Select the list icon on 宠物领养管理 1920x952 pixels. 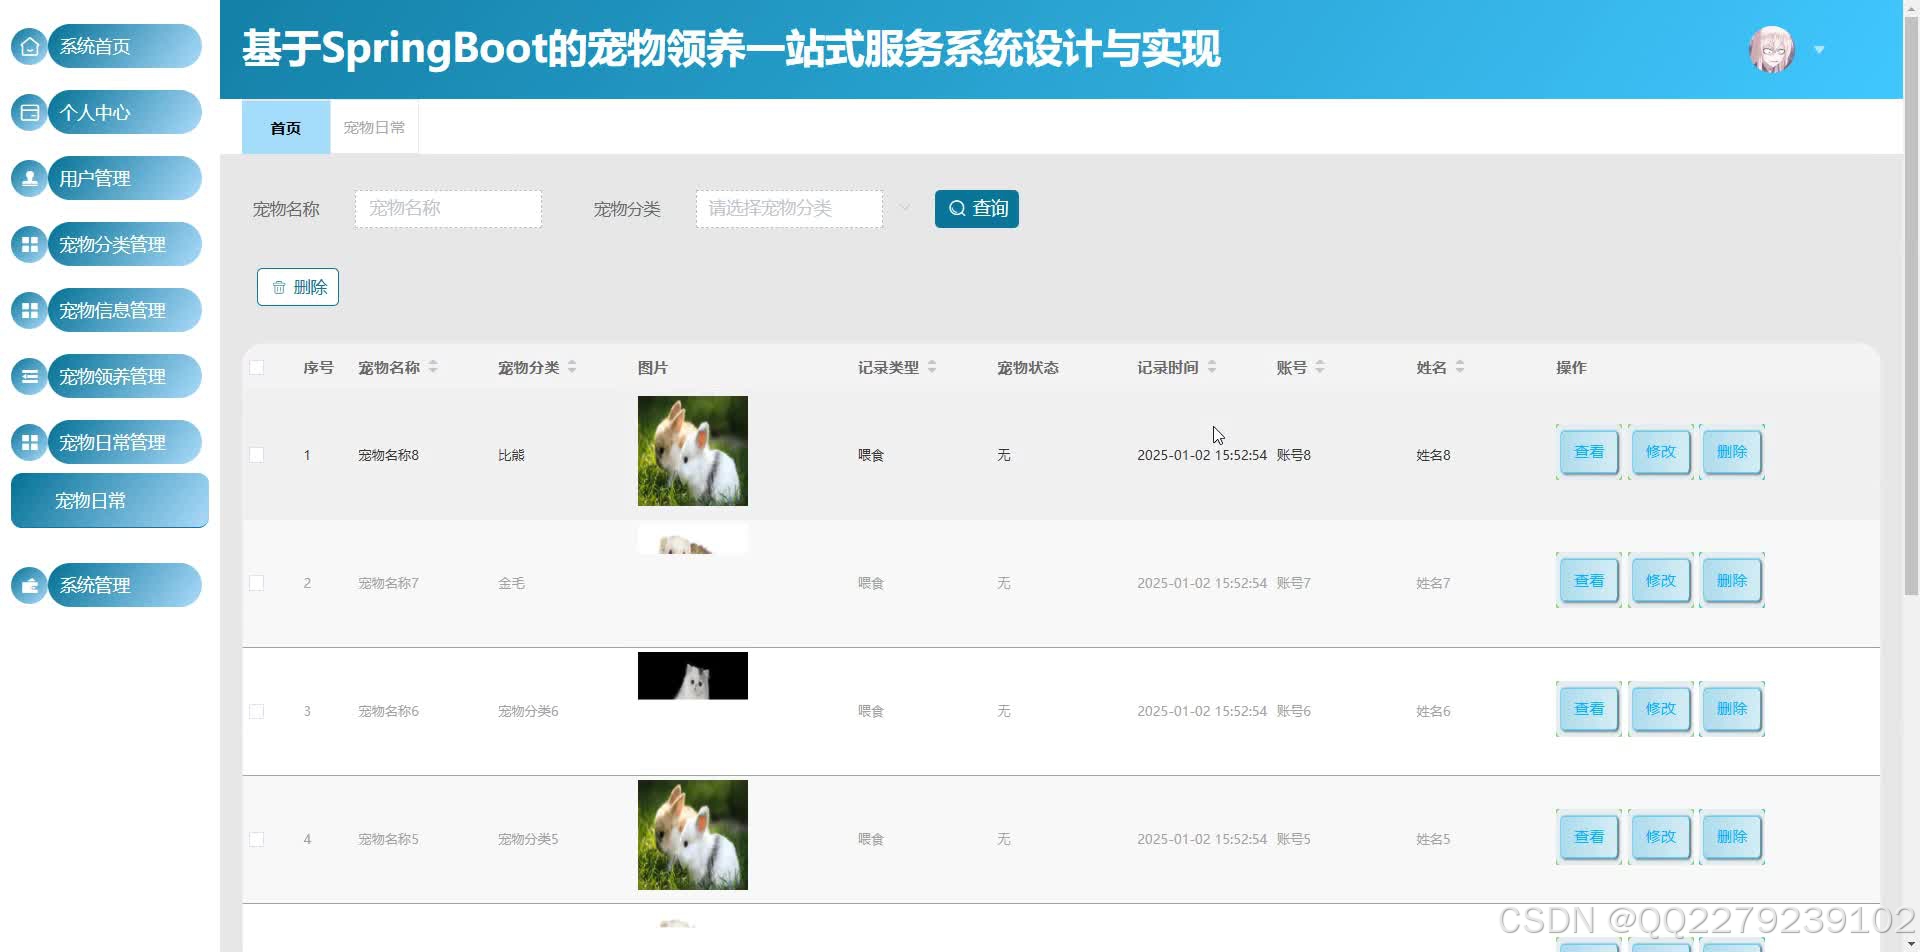point(29,376)
